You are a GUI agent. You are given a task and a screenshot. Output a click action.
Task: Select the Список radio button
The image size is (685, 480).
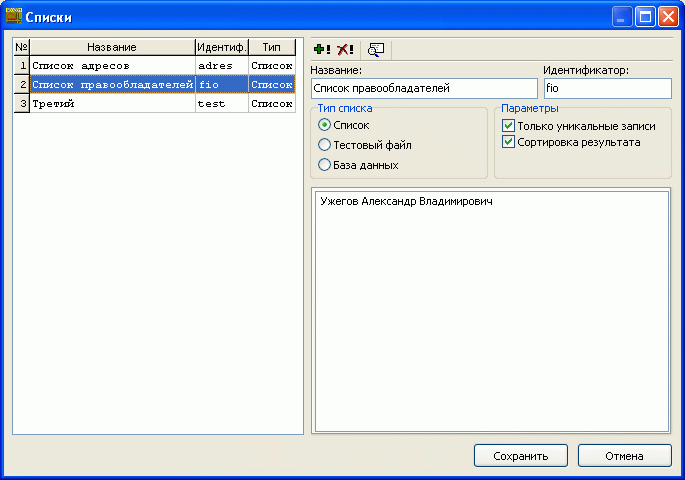(x=325, y=125)
